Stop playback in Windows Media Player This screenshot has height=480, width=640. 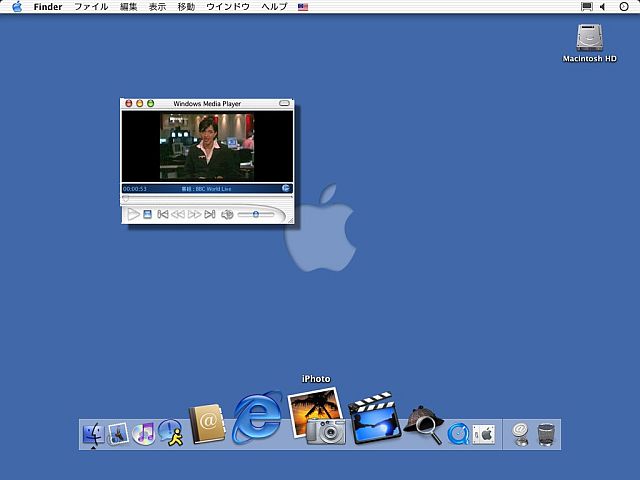[x=147, y=214]
